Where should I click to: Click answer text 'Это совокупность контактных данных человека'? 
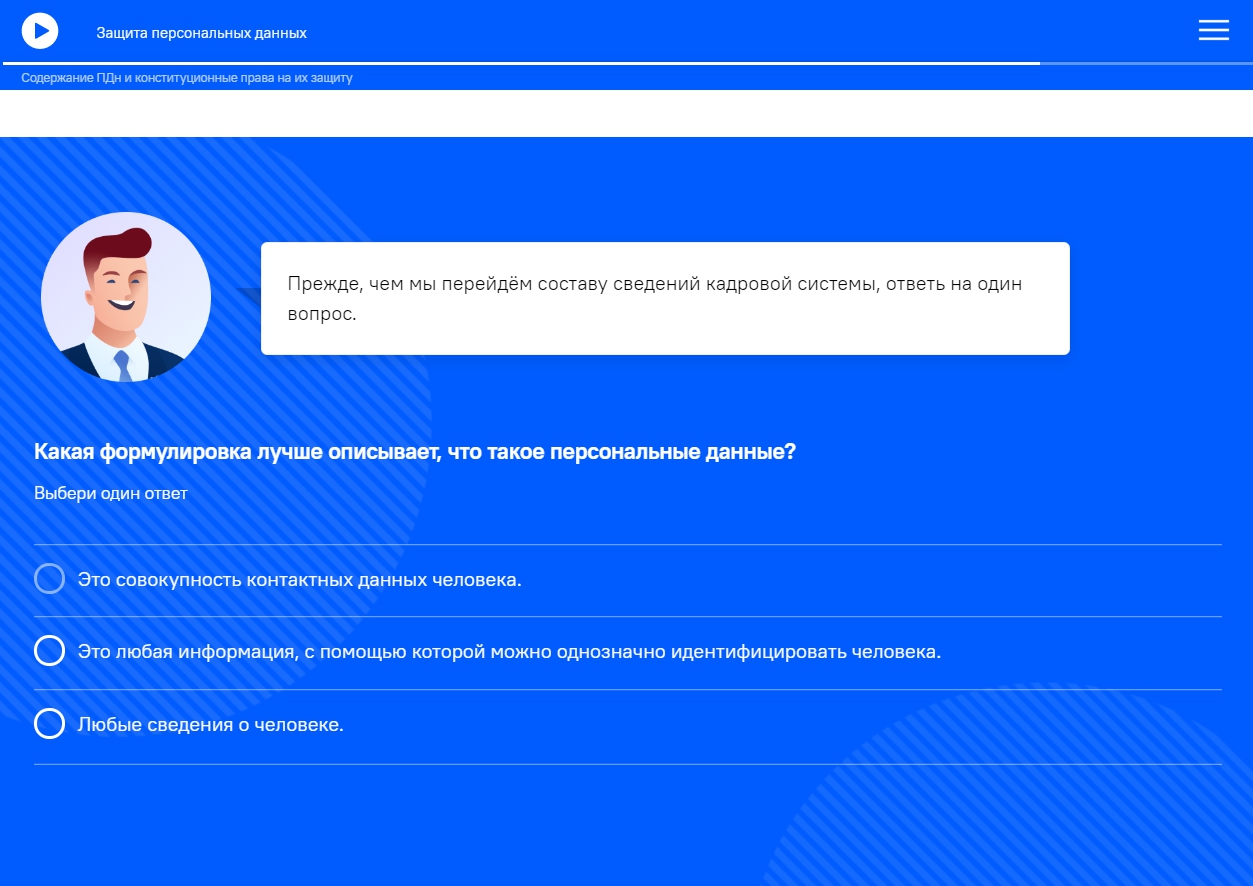point(299,580)
